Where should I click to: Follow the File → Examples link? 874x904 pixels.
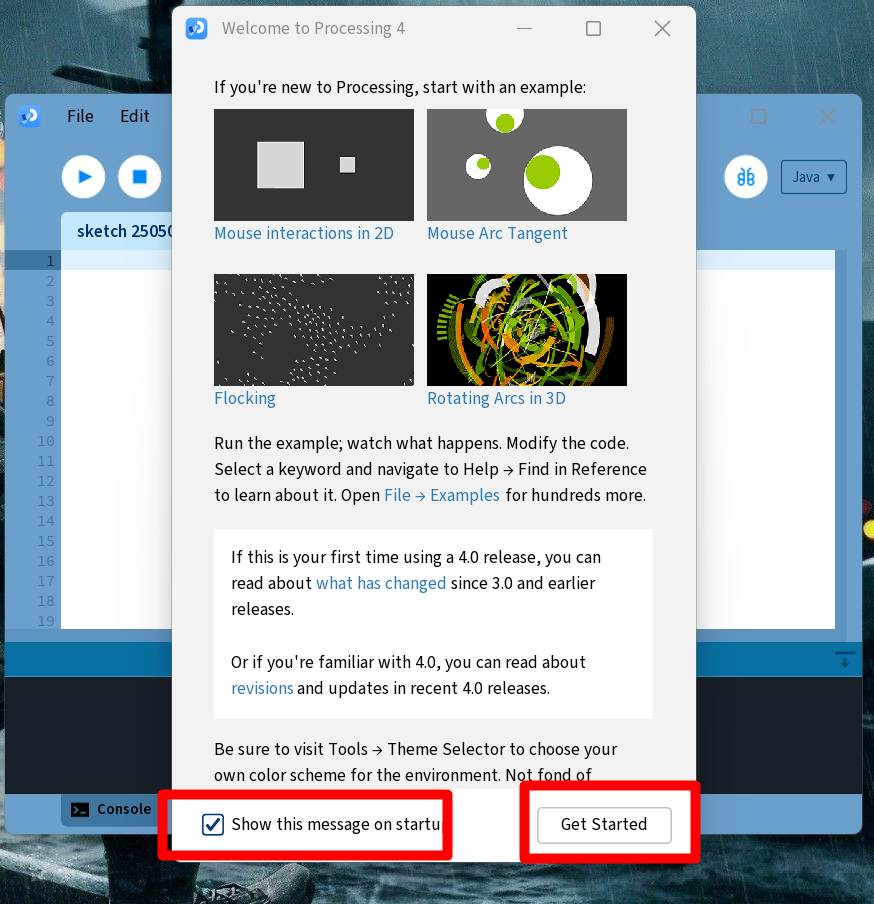click(442, 496)
